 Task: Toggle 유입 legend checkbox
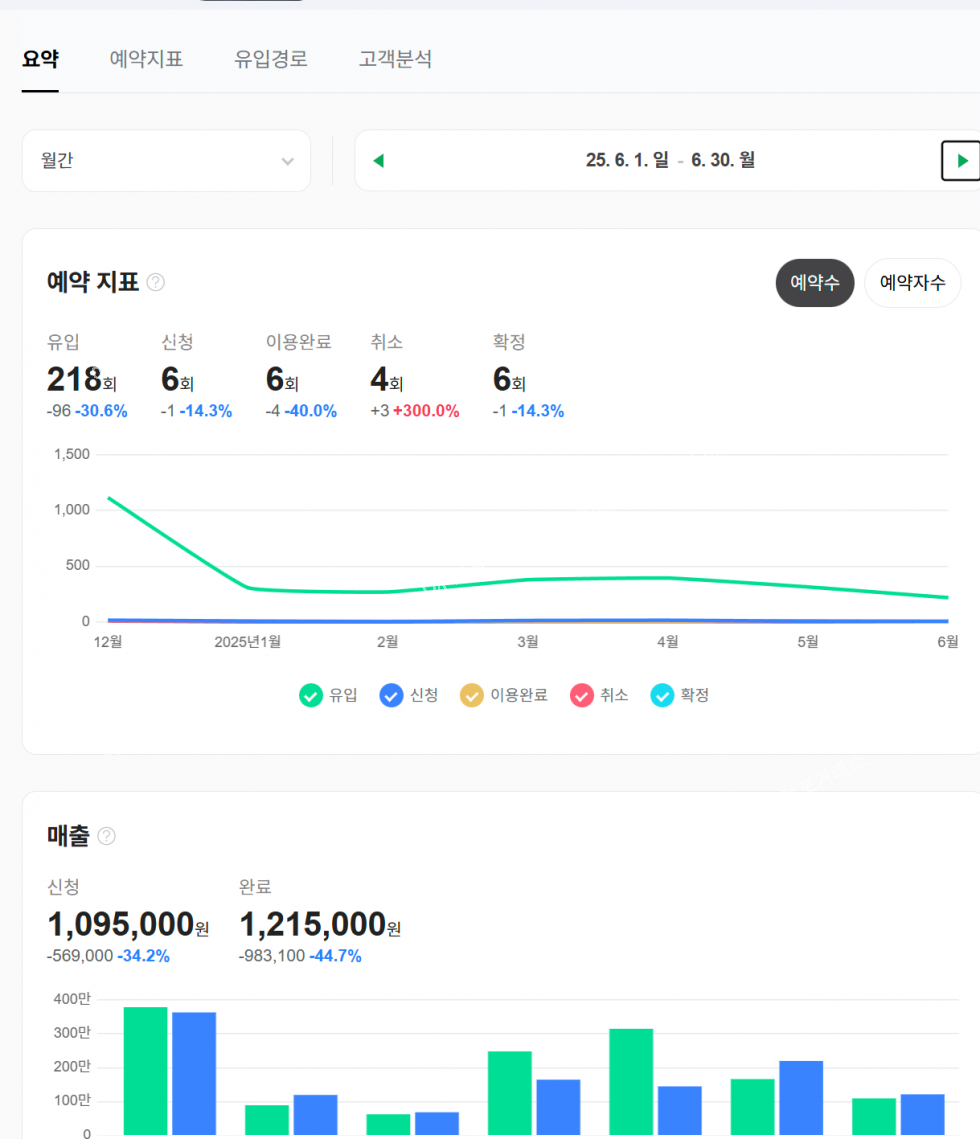point(311,695)
